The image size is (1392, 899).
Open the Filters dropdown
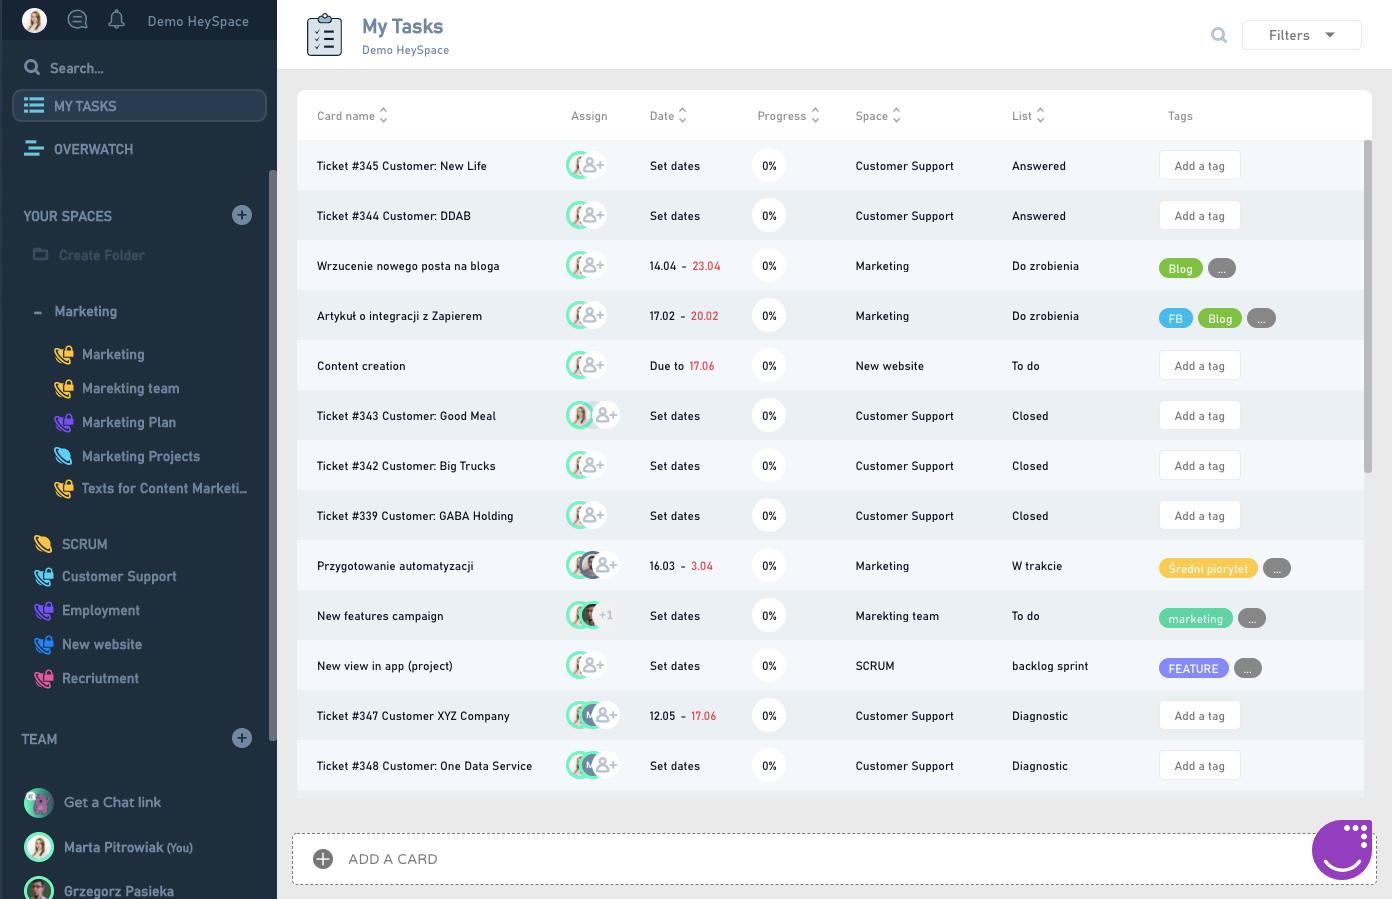click(1301, 35)
